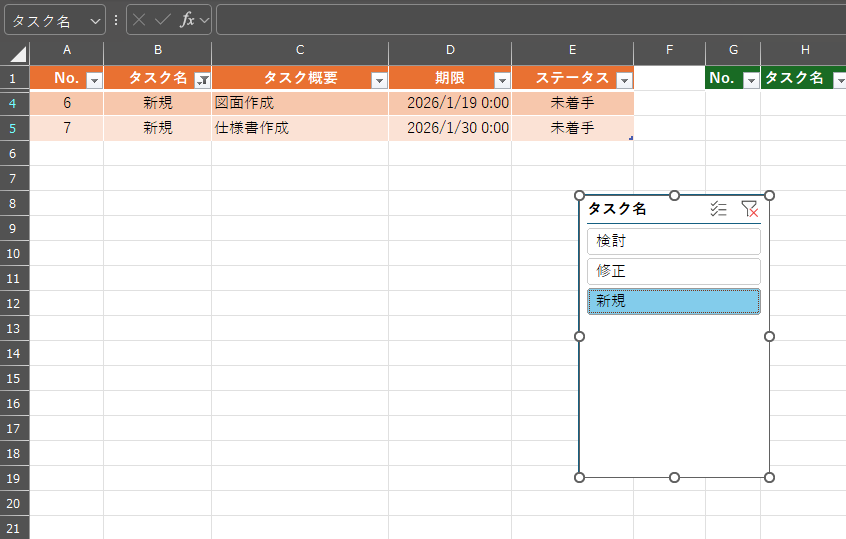Image resolution: width=846 pixels, height=539 pixels.
Task: Clear the タスク名 slicer filter
Action: 749,209
